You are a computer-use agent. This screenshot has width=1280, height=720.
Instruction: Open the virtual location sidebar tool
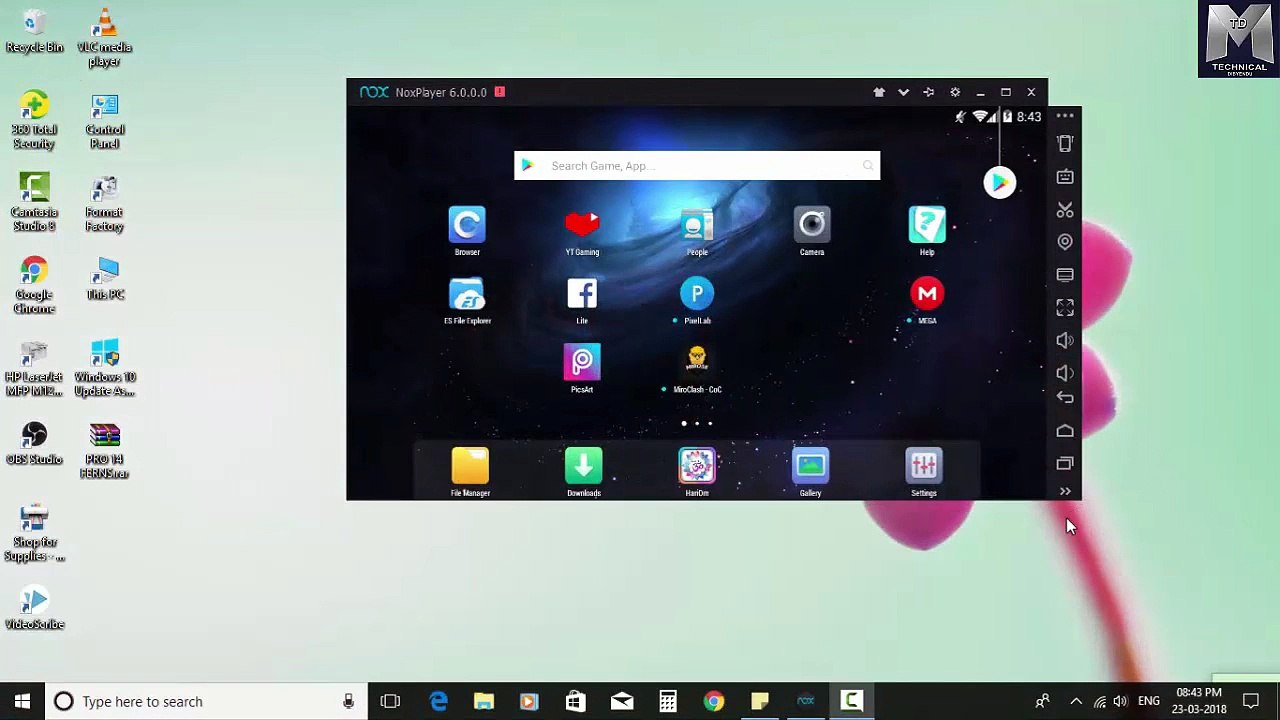click(x=1065, y=242)
